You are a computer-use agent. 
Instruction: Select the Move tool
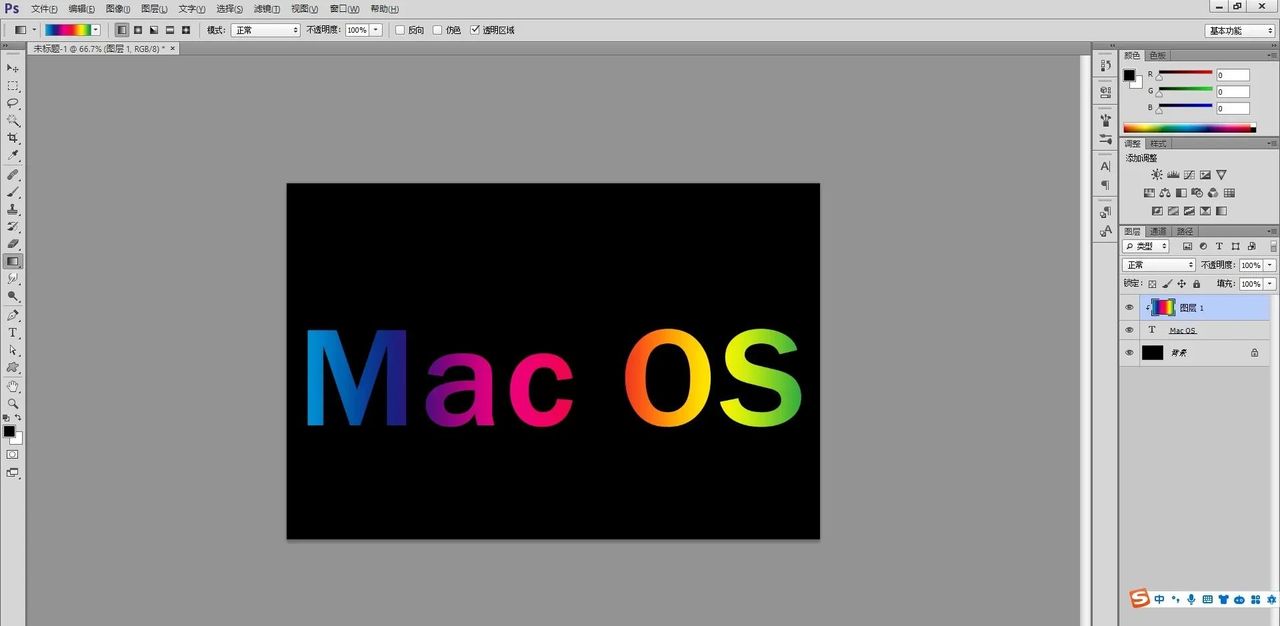coord(13,68)
